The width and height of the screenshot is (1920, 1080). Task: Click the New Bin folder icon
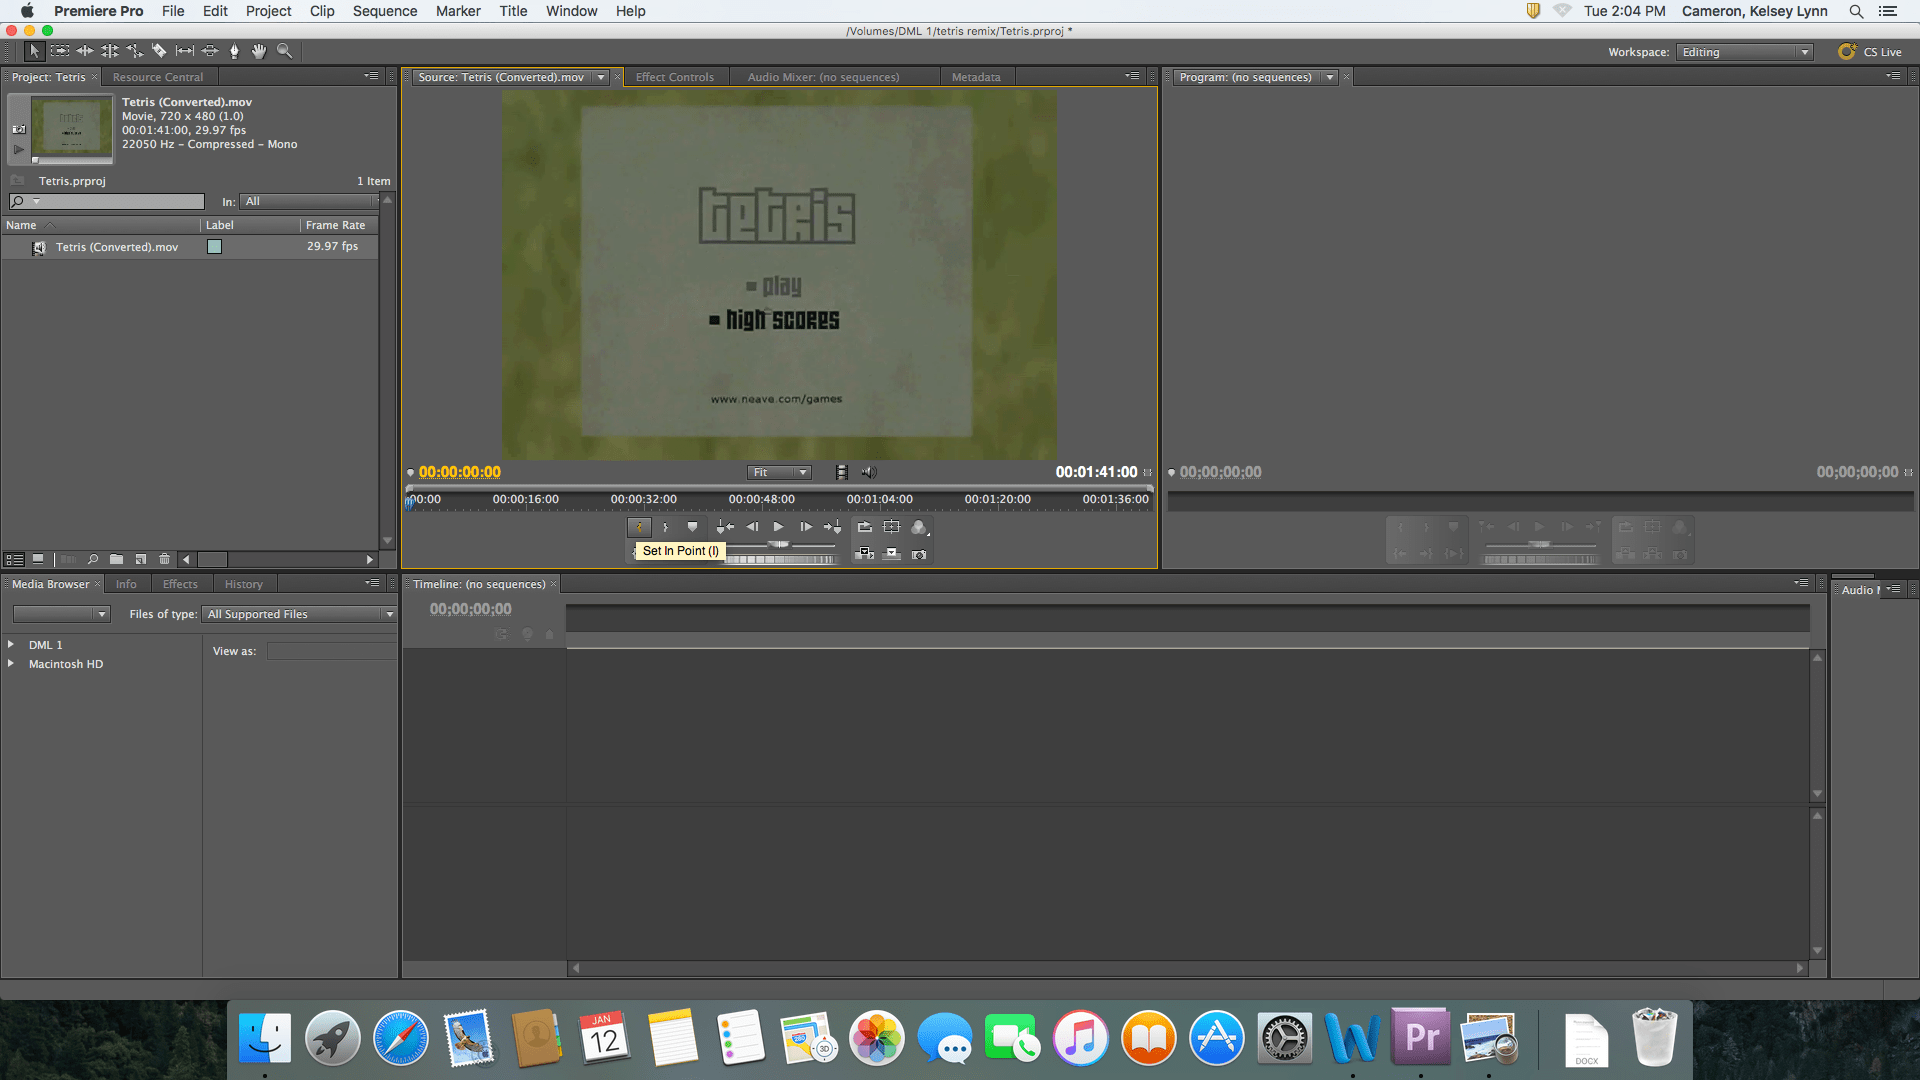pos(117,560)
